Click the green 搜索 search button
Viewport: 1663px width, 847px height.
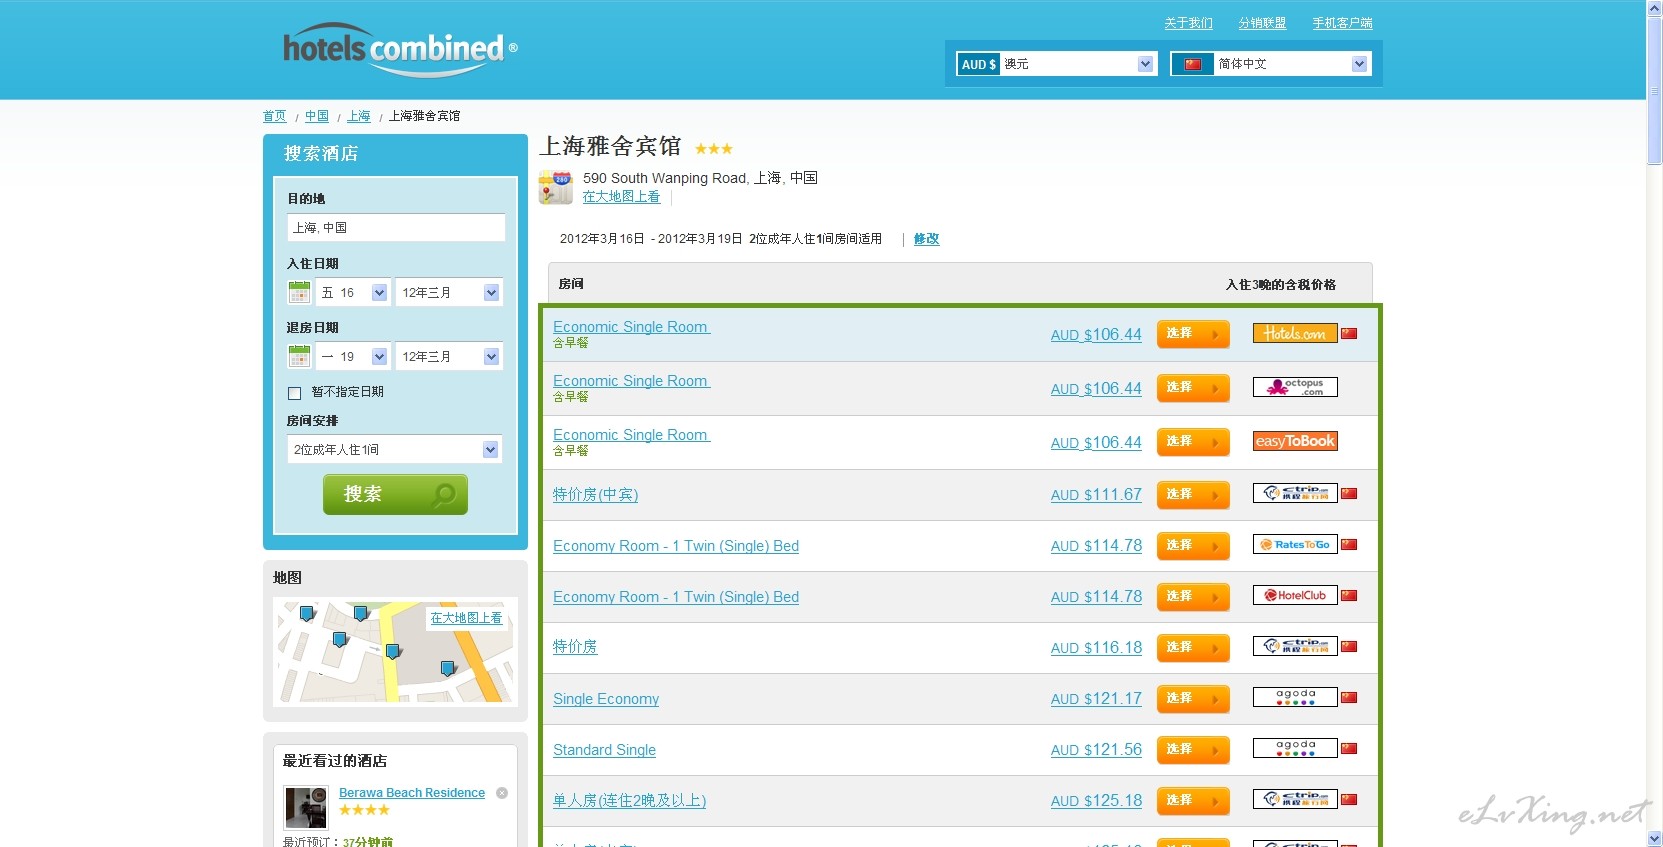(x=395, y=494)
